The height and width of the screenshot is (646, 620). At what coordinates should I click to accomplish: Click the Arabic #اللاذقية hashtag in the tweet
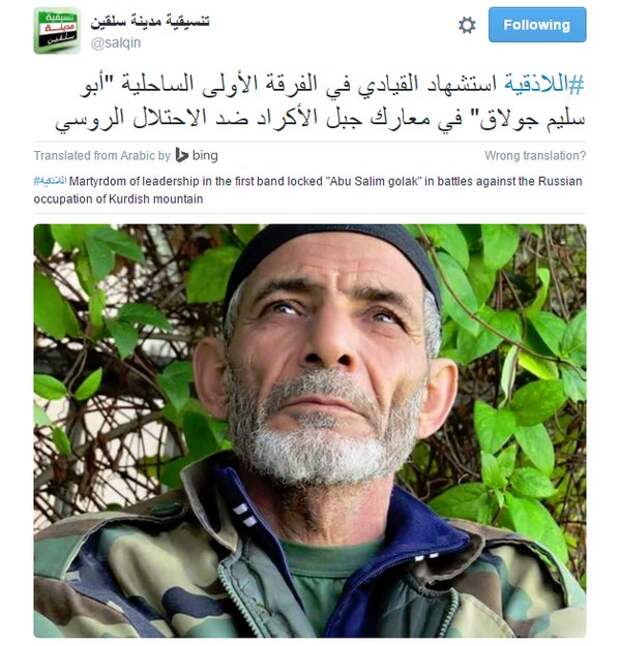tap(544, 84)
